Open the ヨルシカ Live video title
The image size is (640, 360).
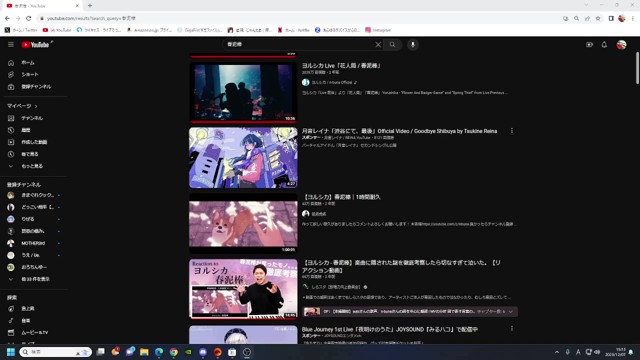click(x=341, y=65)
